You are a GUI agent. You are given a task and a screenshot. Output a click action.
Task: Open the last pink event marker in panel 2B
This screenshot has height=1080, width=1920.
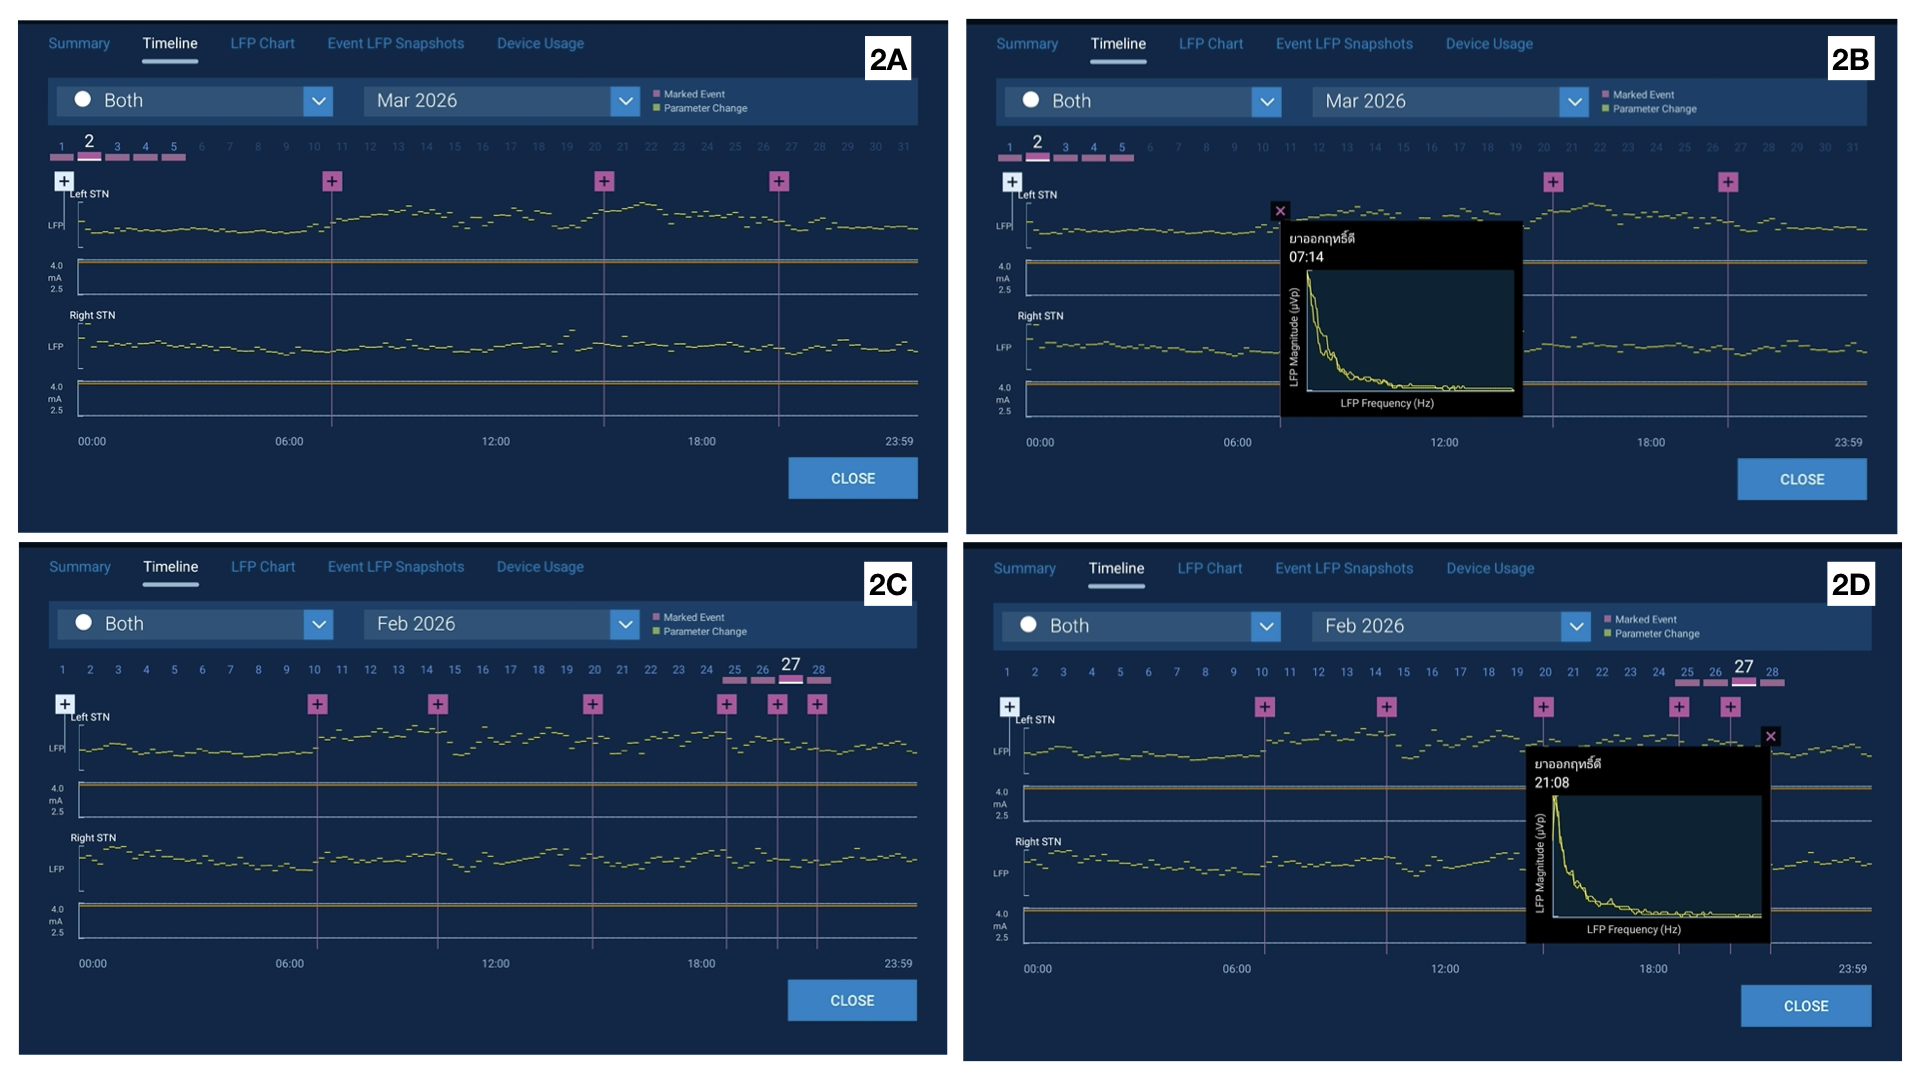click(x=1728, y=182)
